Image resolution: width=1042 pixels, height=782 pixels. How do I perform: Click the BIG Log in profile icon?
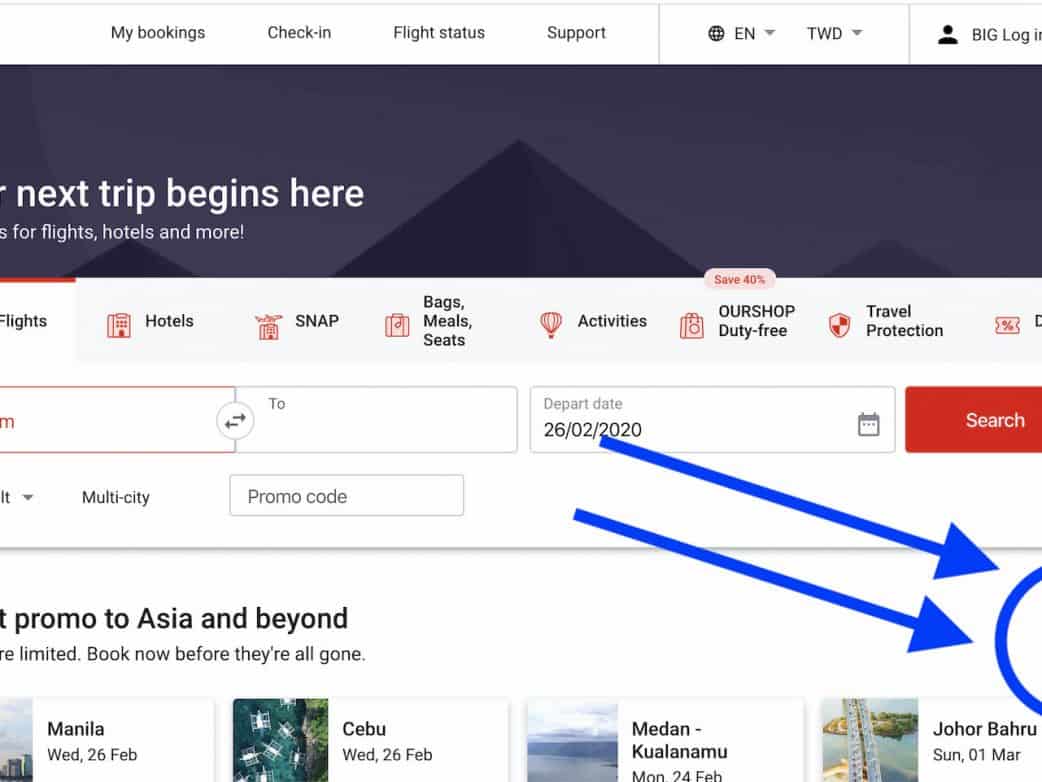coord(947,34)
